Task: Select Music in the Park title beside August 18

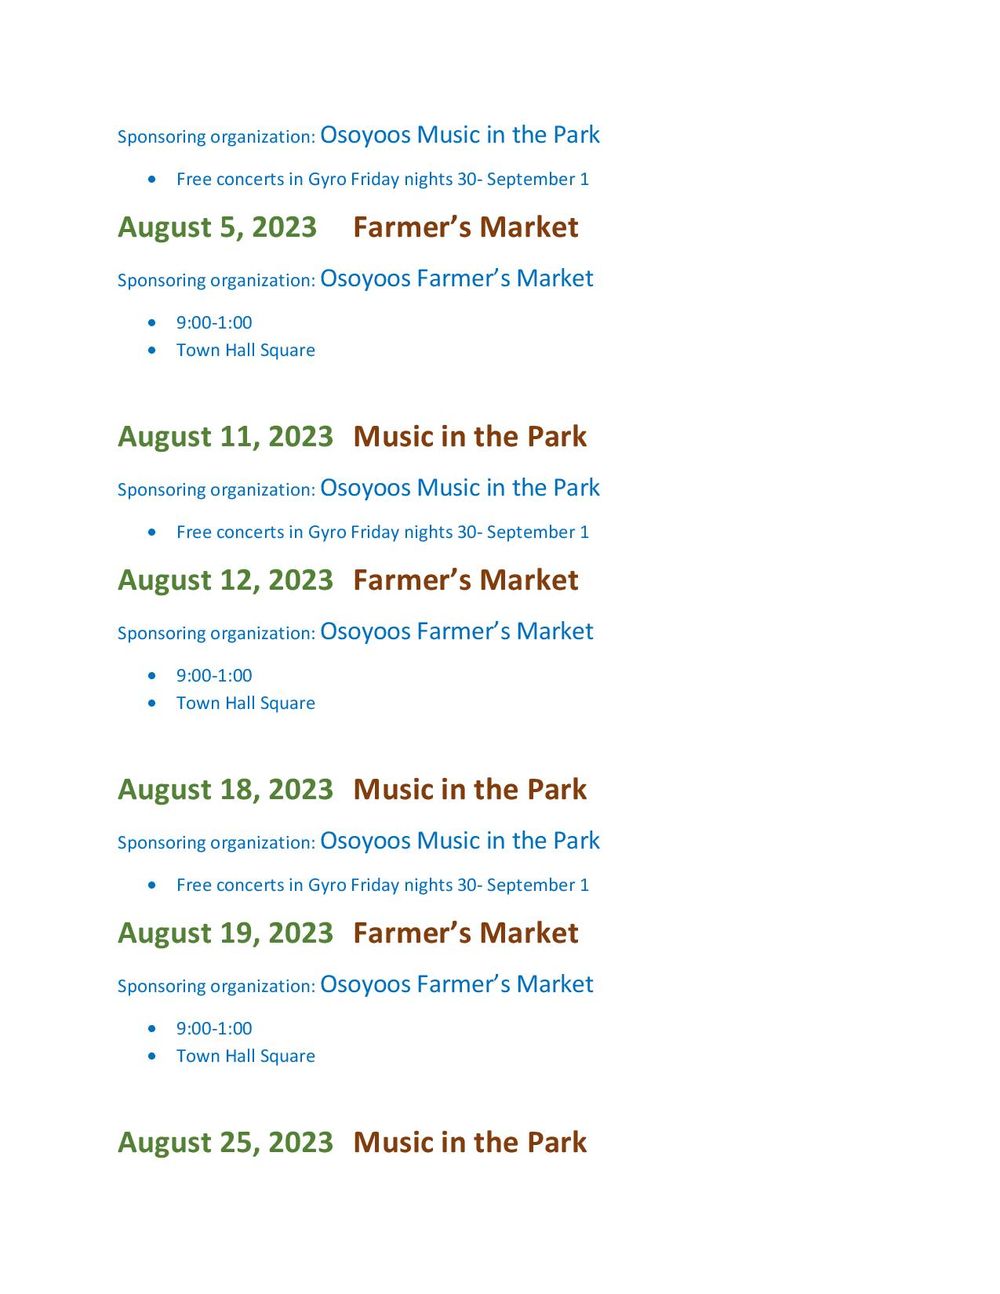Action: [470, 790]
